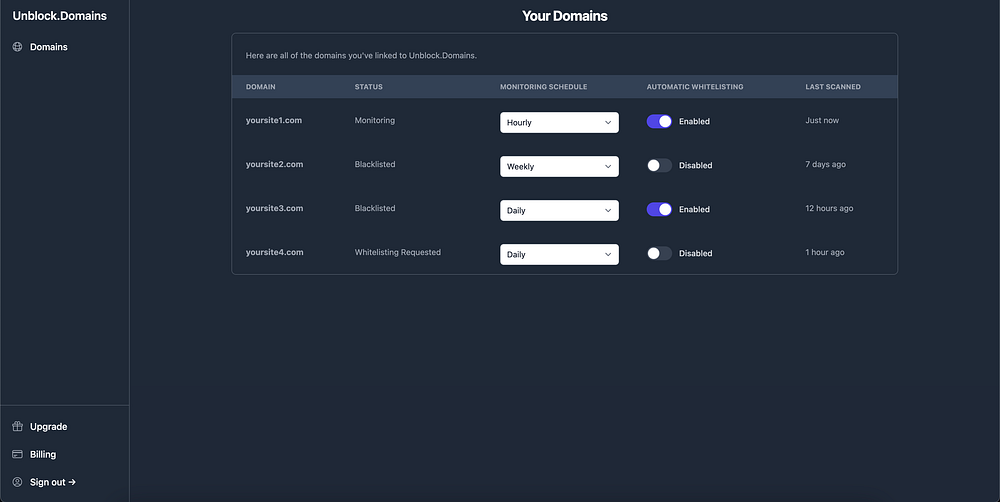
Task: Click the MONITORING SCHEDULE column header
Action: pos(543,87)
